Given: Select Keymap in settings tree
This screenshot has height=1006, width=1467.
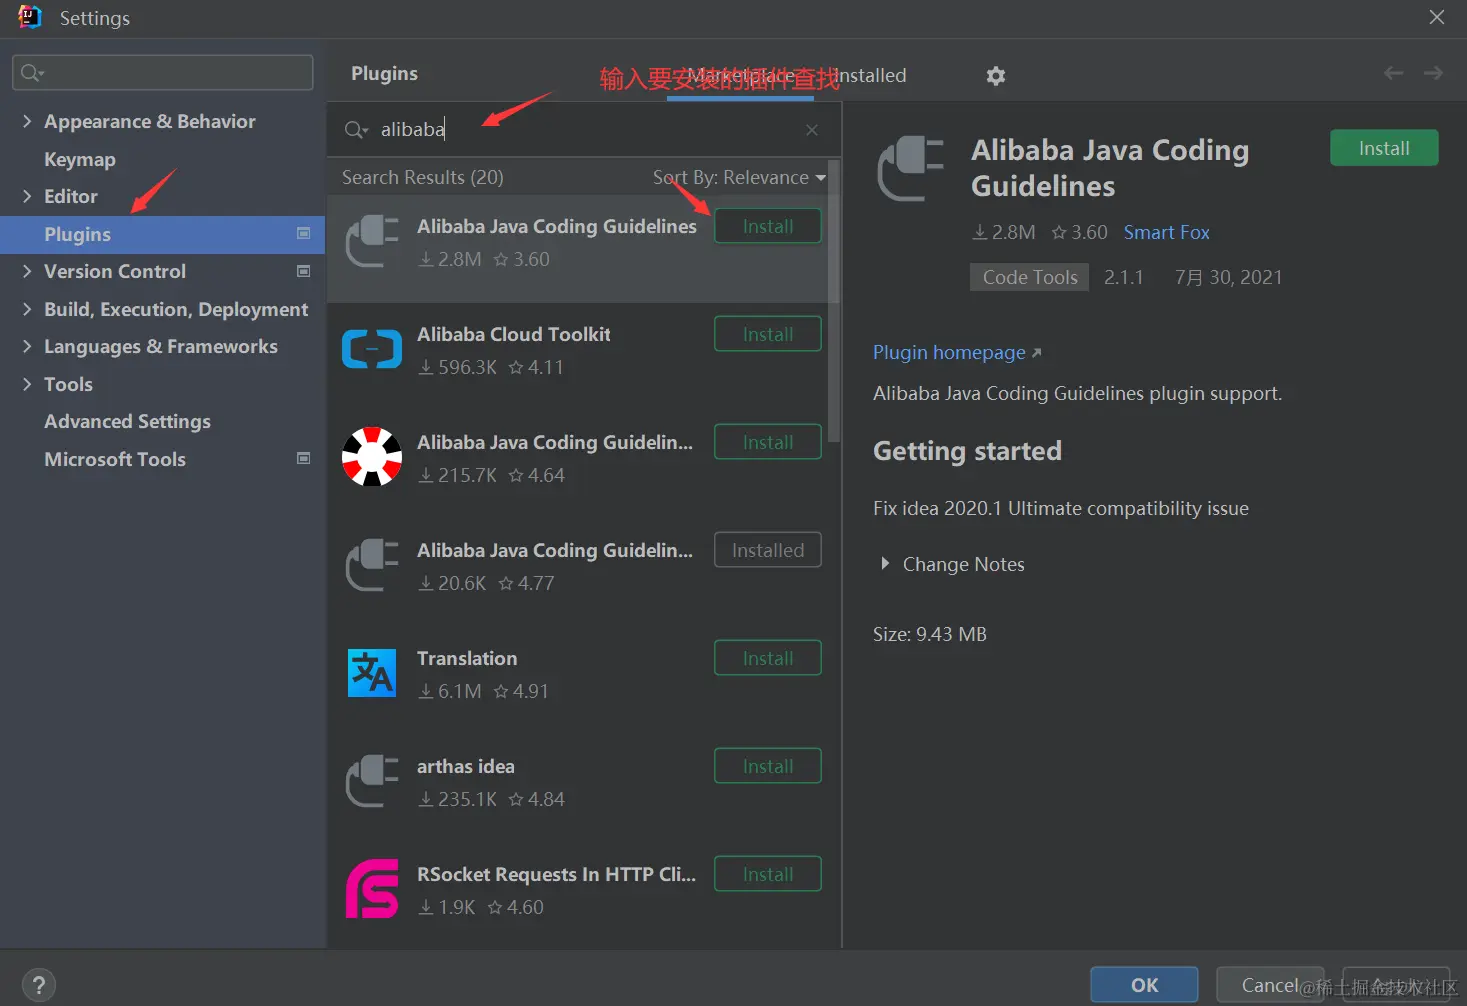Looking at the screenshot, I should coord(80,159).
